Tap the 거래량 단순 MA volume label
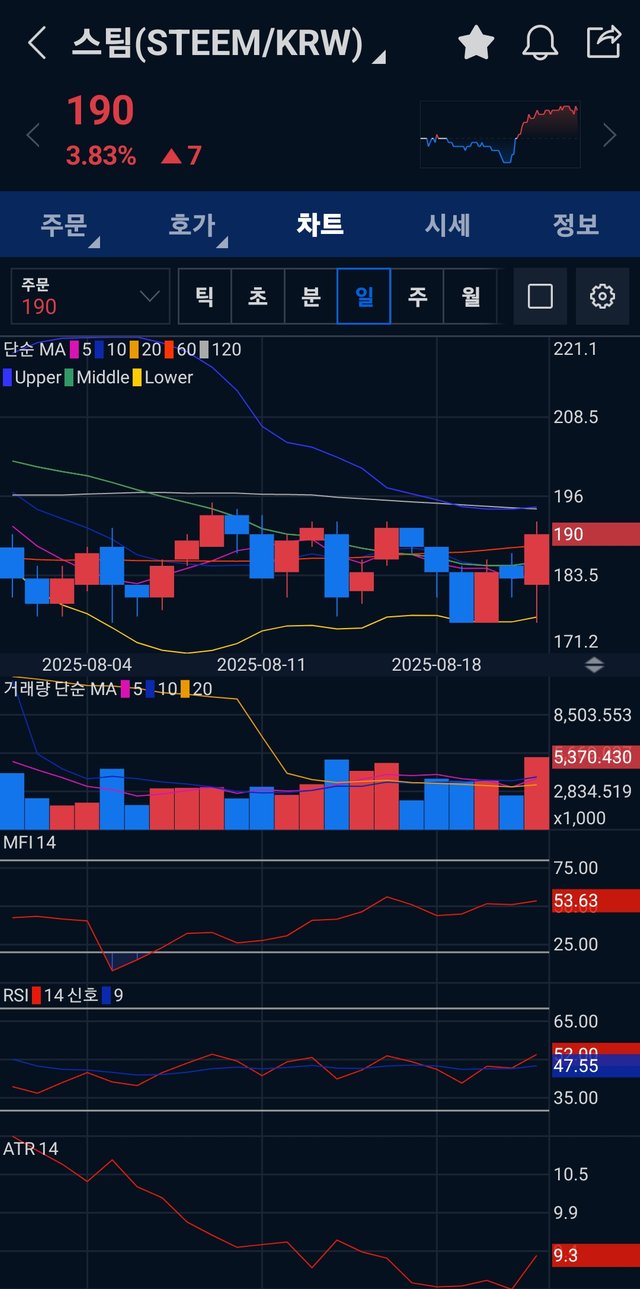 (x=59, y=688)
